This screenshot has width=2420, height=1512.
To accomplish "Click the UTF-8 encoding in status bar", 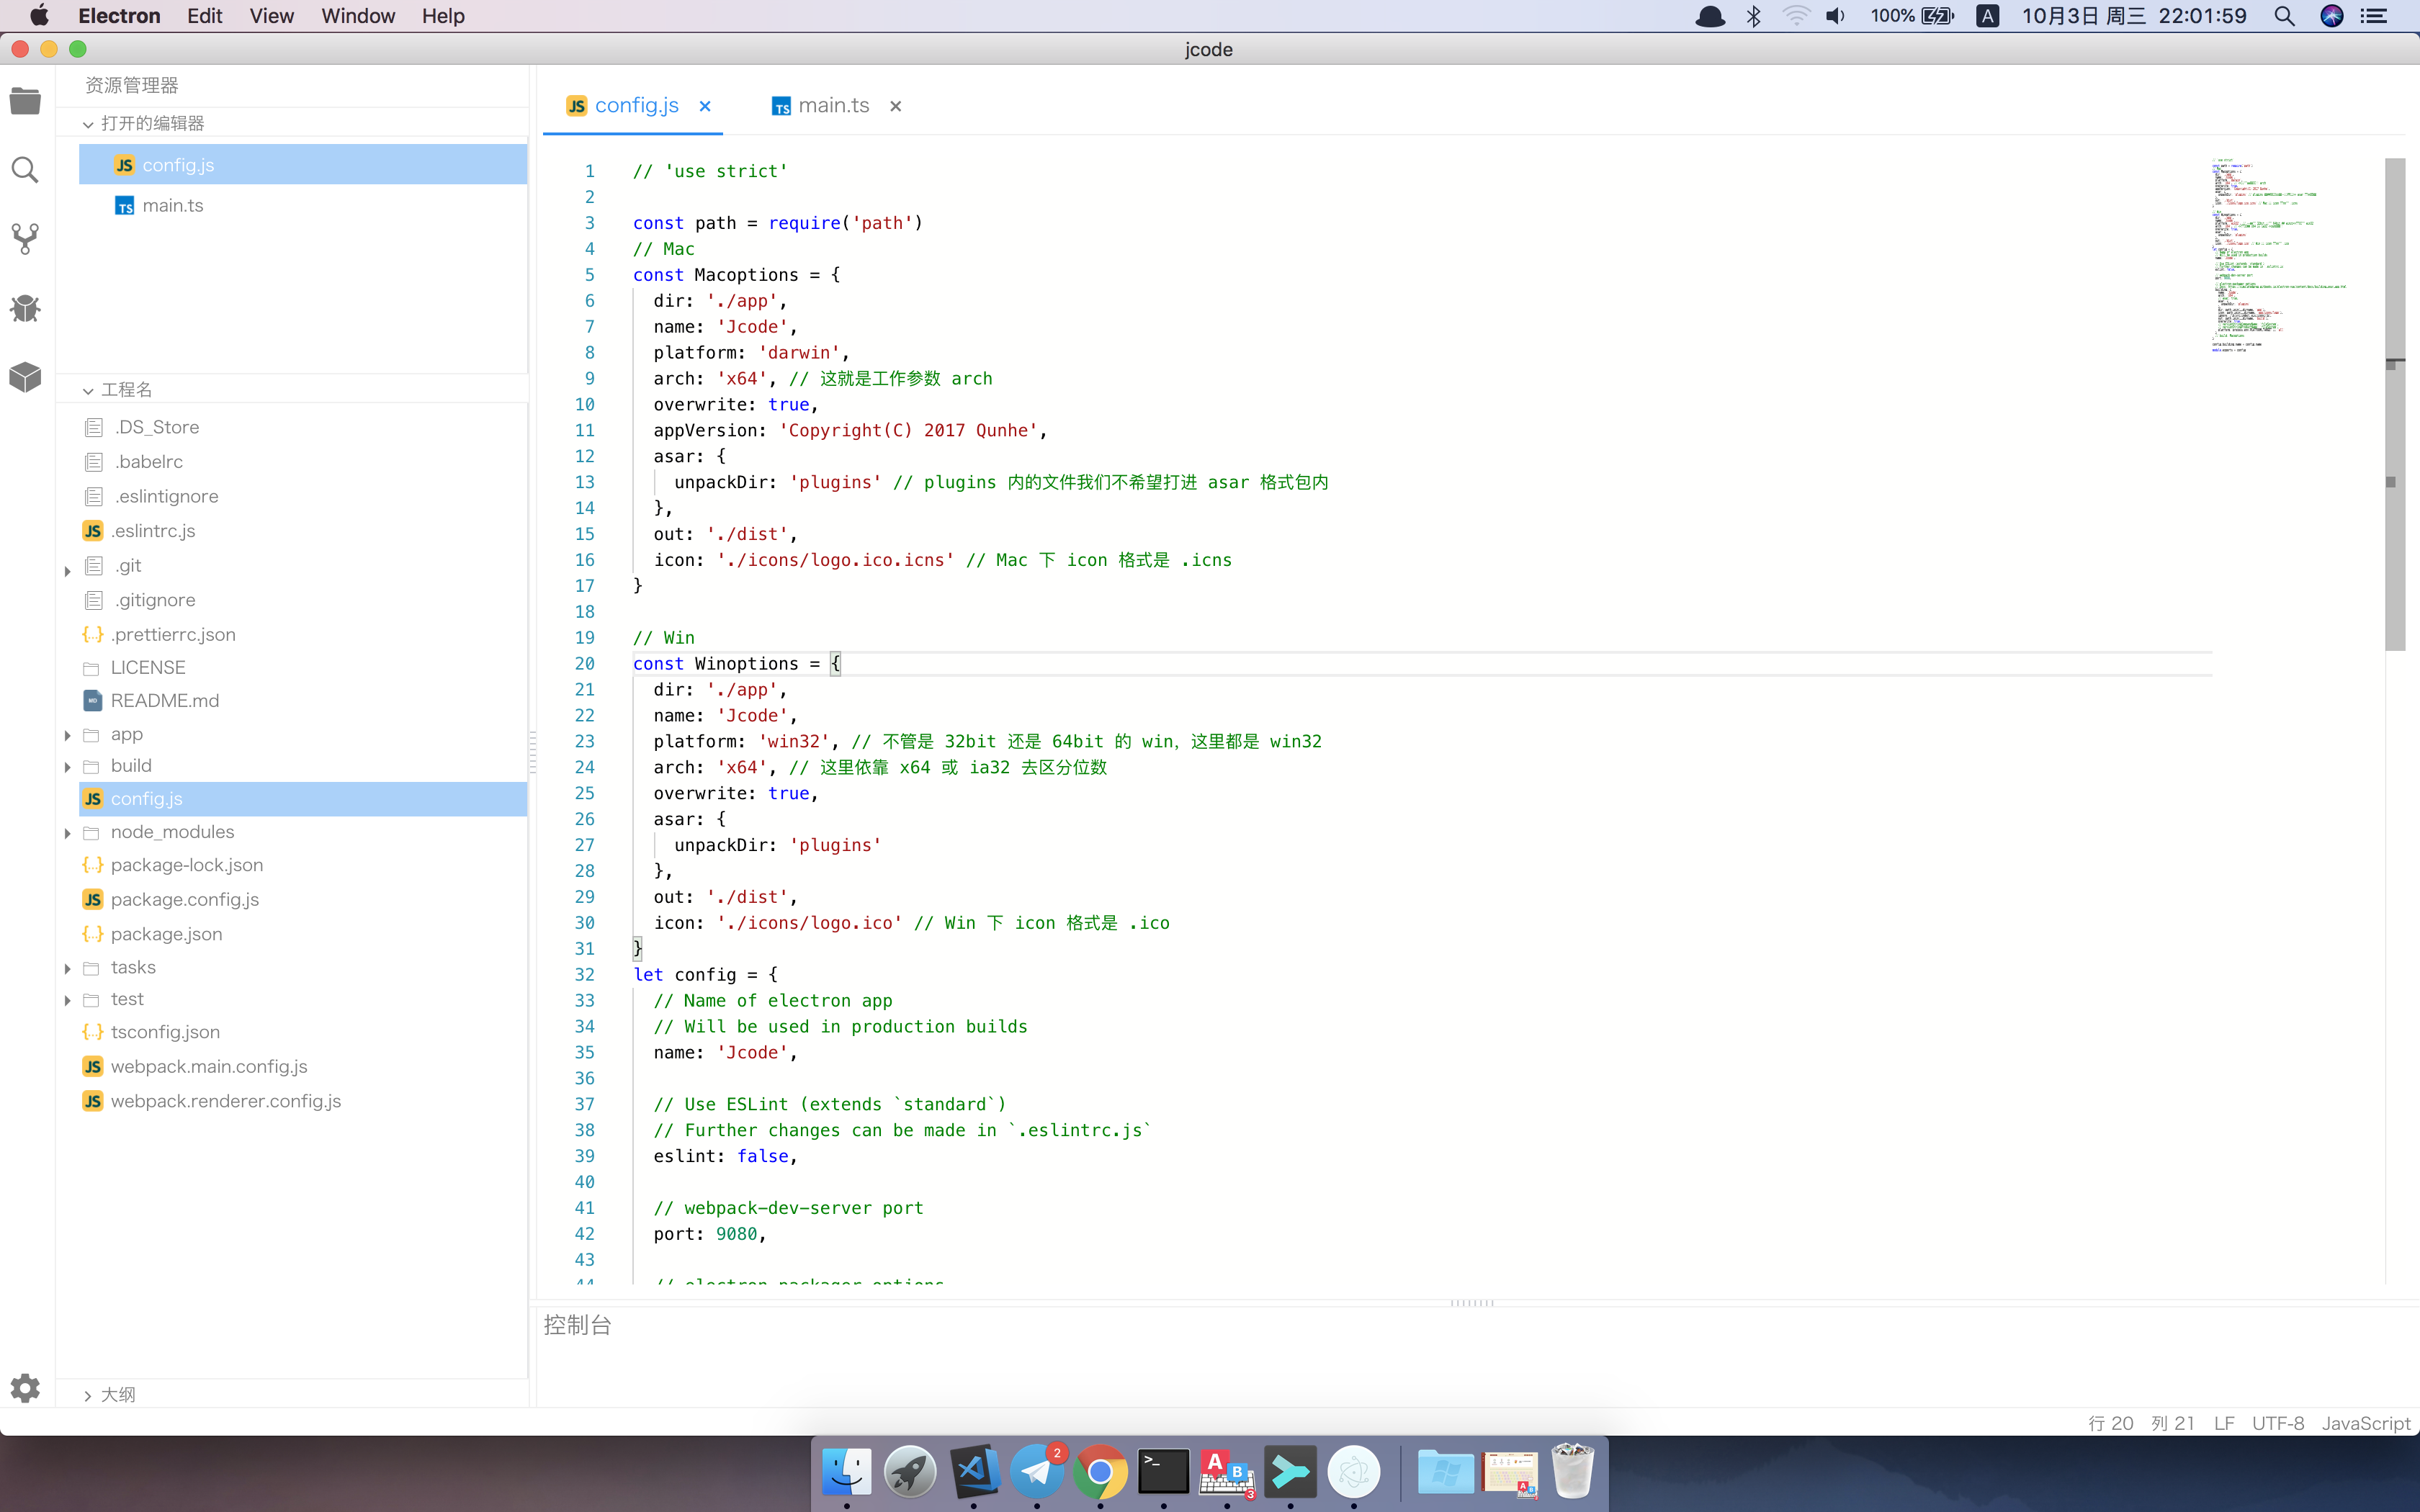I will click(2277, 1423).
